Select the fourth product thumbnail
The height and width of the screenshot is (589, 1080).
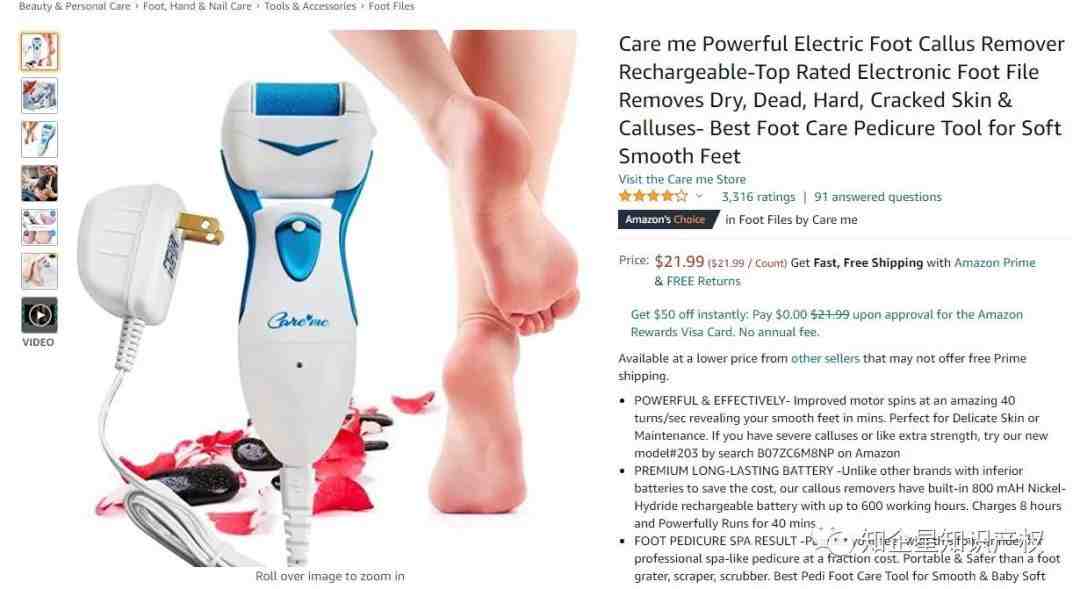[x=39, y=184]
